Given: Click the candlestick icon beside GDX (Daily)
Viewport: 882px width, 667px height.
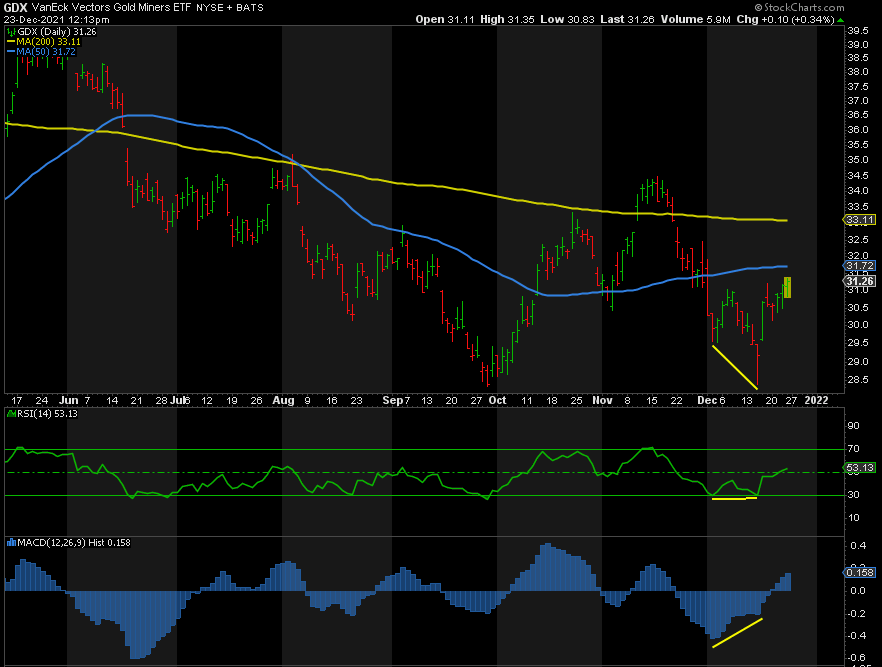Looking at the screenshot, I should [11, 32].
